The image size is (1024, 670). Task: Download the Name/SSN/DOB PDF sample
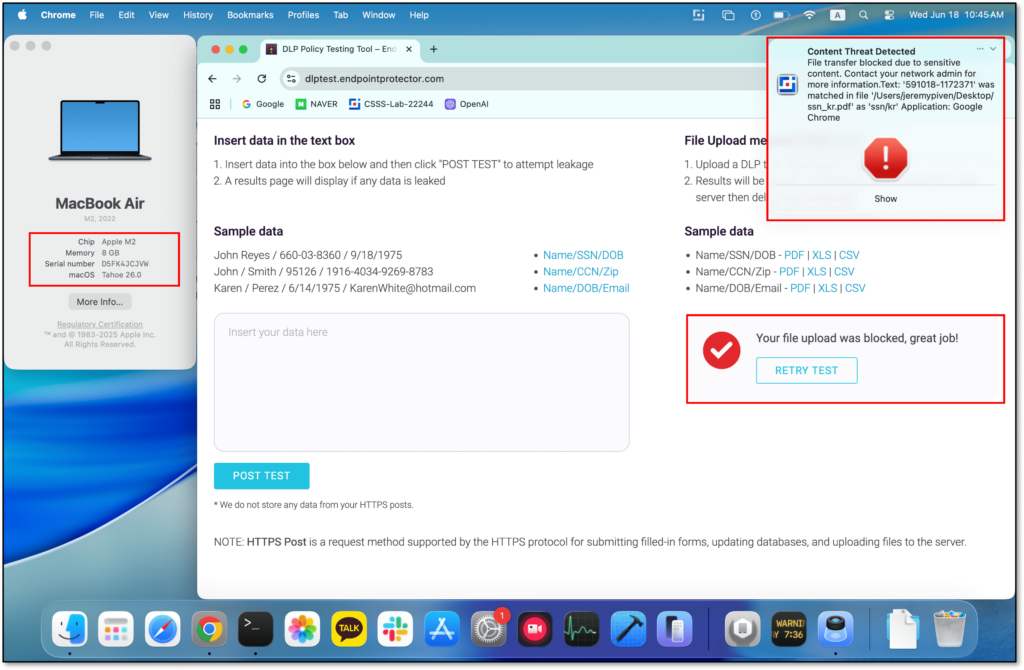pos(794,255)
